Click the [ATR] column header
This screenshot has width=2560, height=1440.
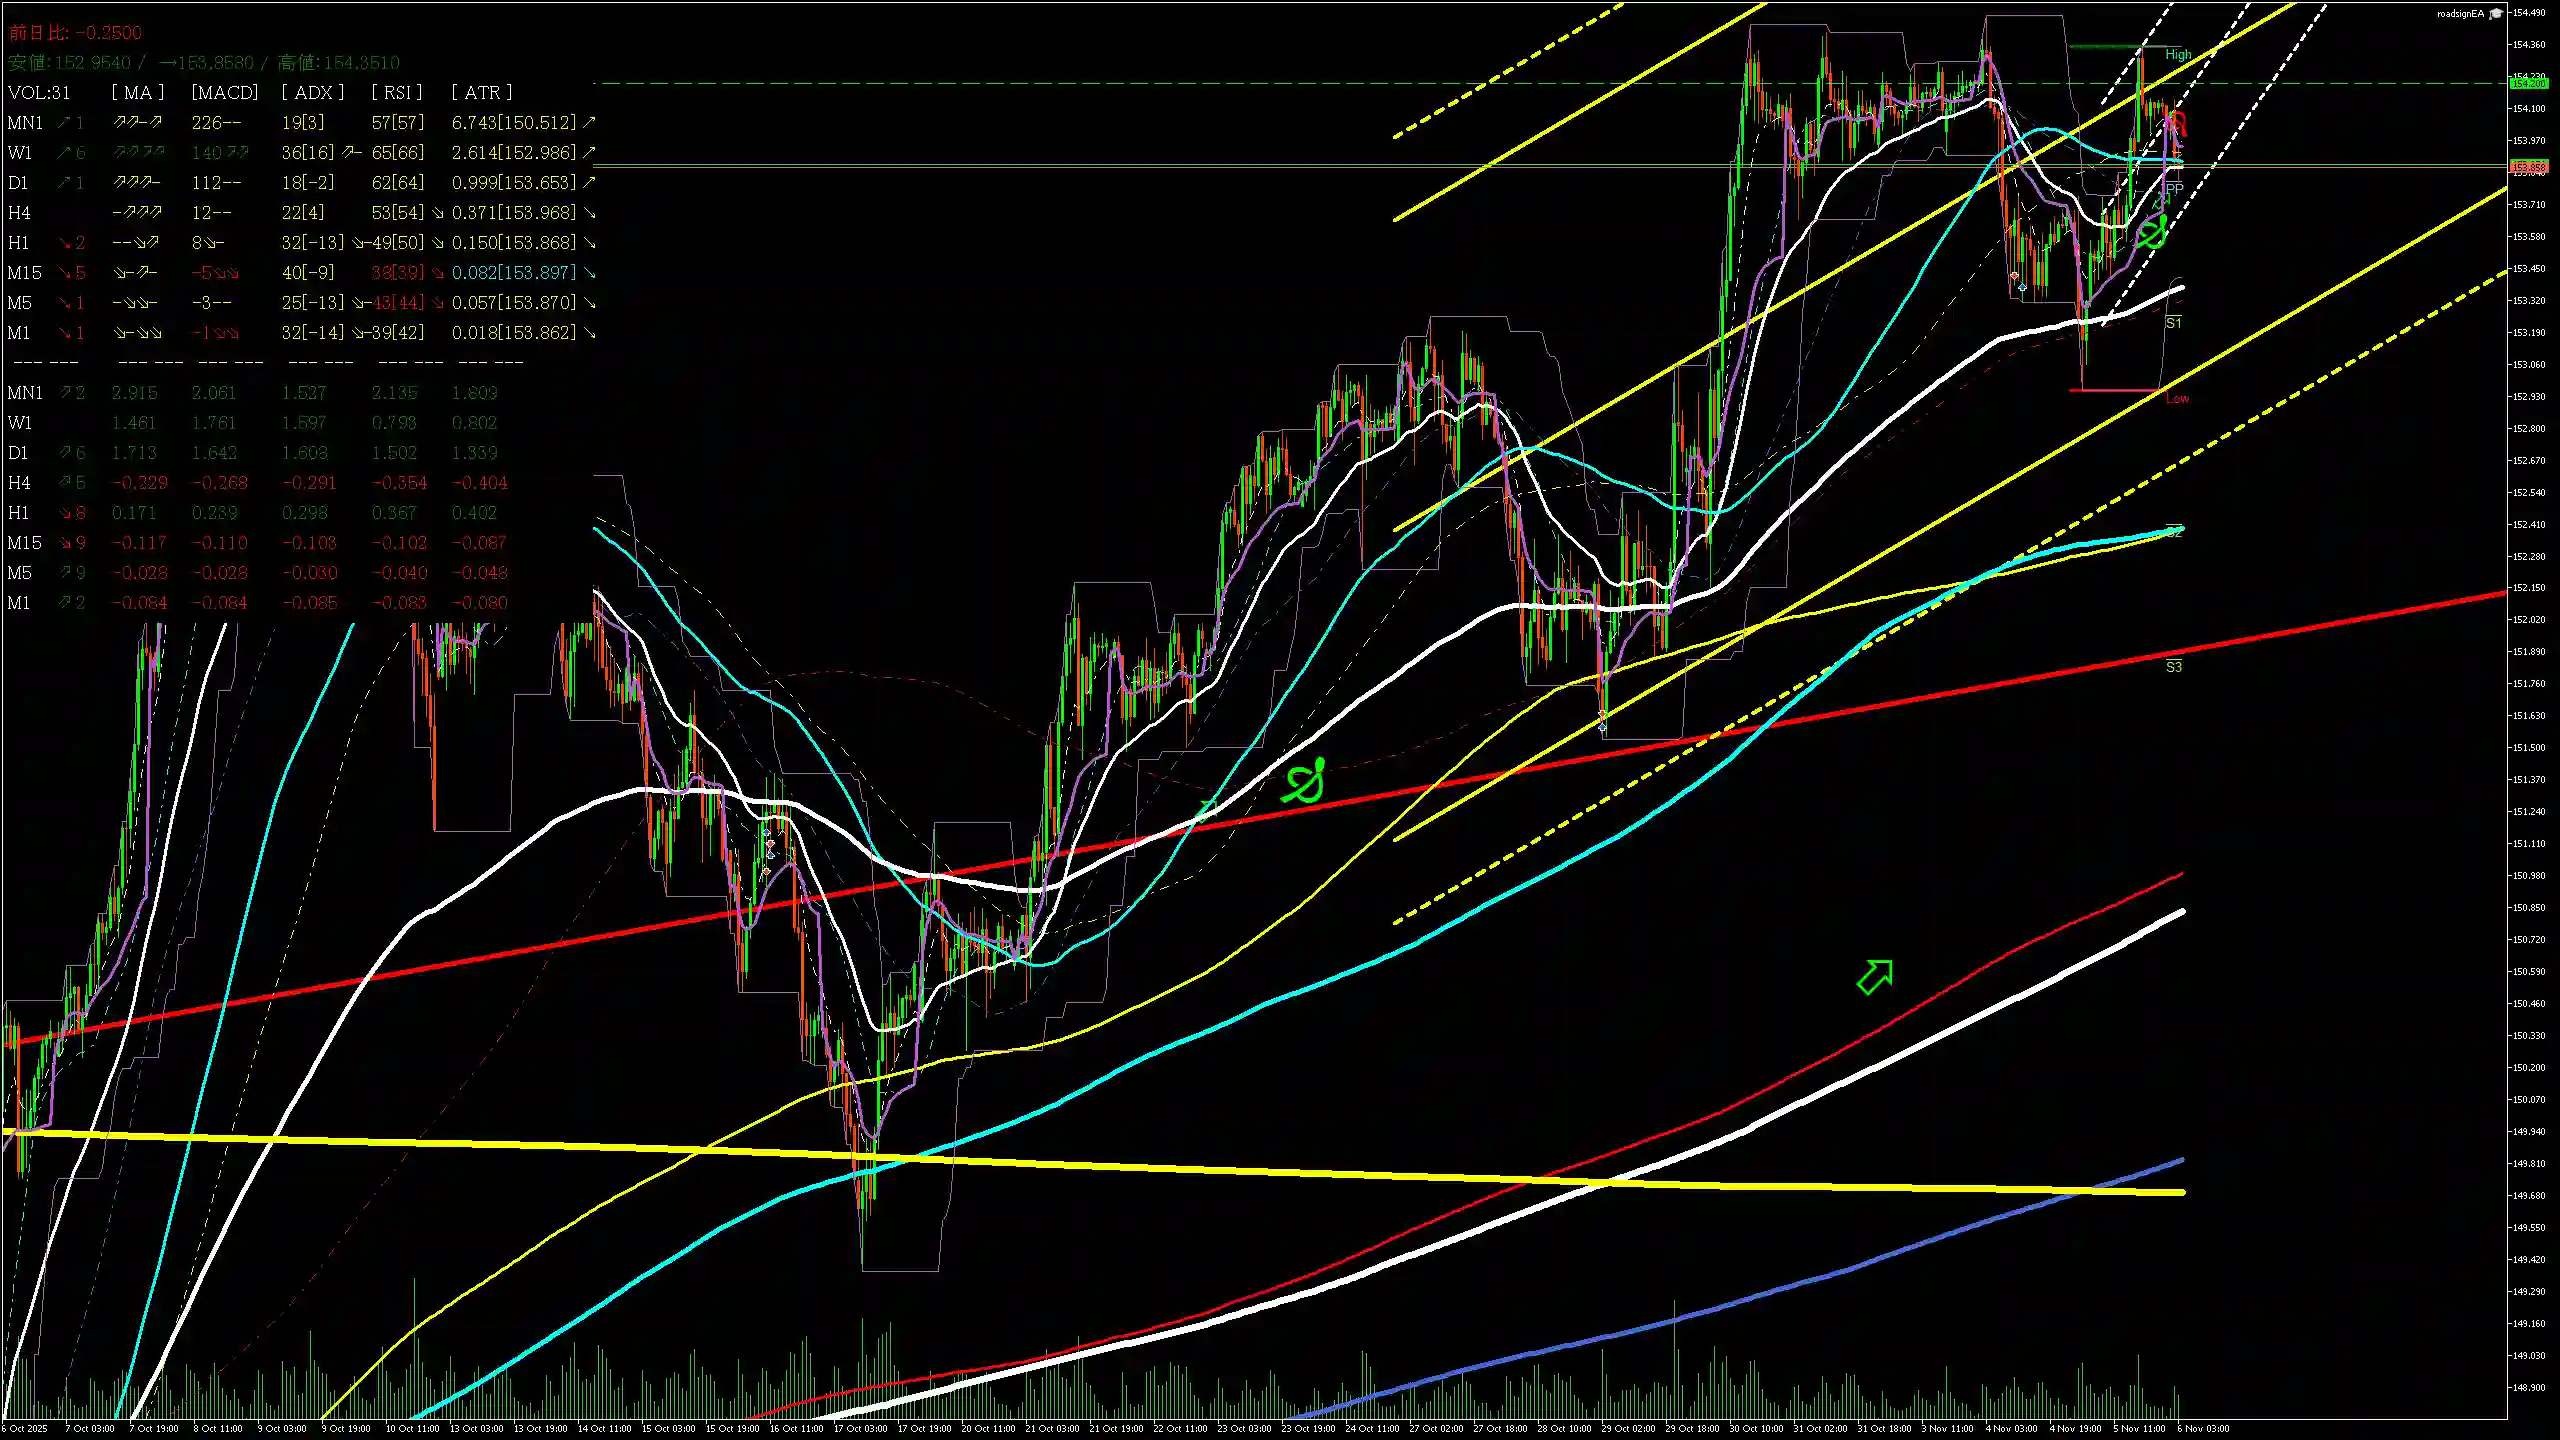482,92
